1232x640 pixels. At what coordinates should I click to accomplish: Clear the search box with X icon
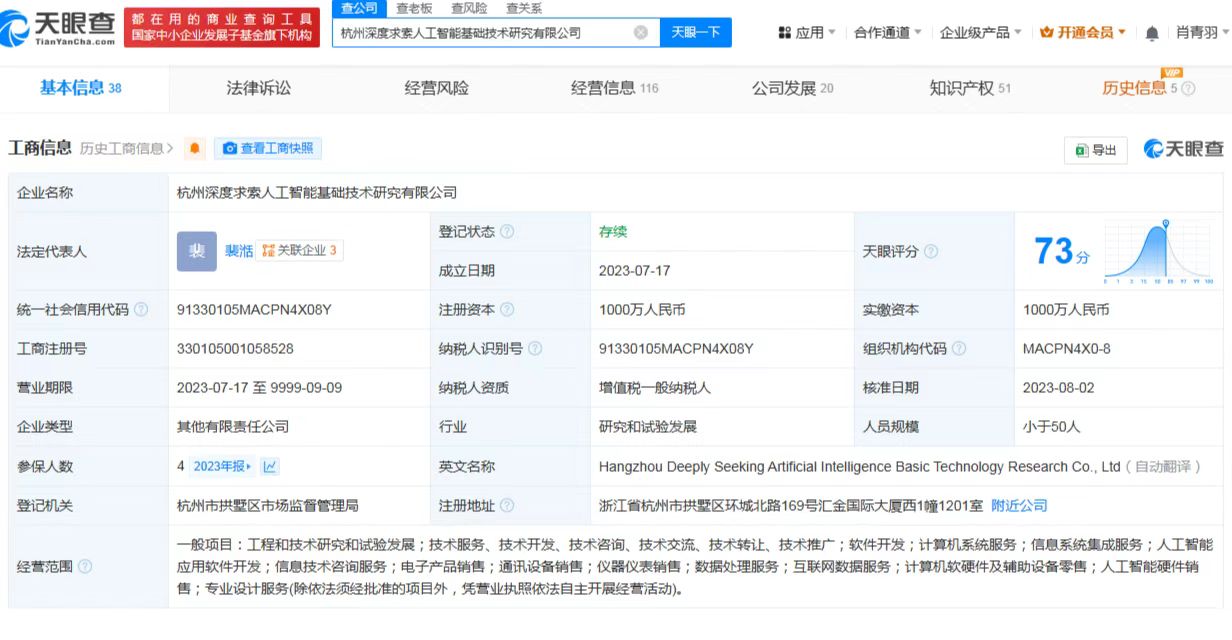pos(641,32)
